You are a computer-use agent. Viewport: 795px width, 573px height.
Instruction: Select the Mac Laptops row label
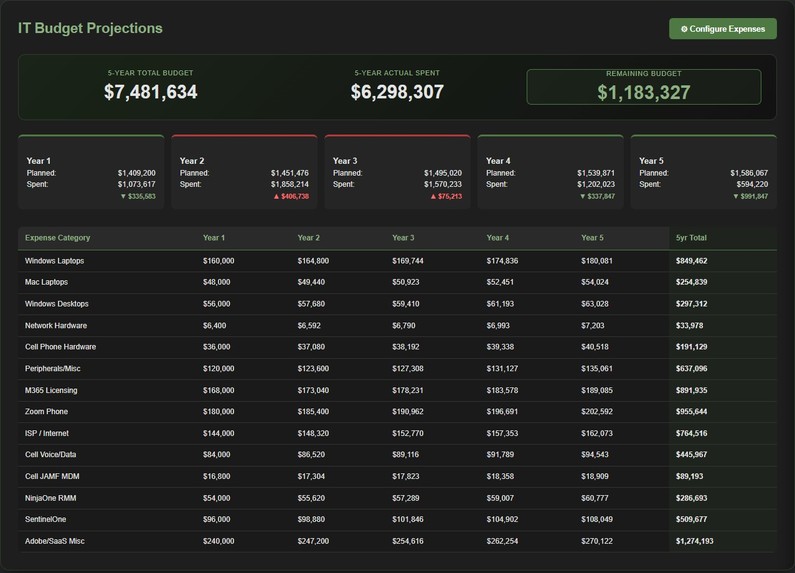coord(46,282)
